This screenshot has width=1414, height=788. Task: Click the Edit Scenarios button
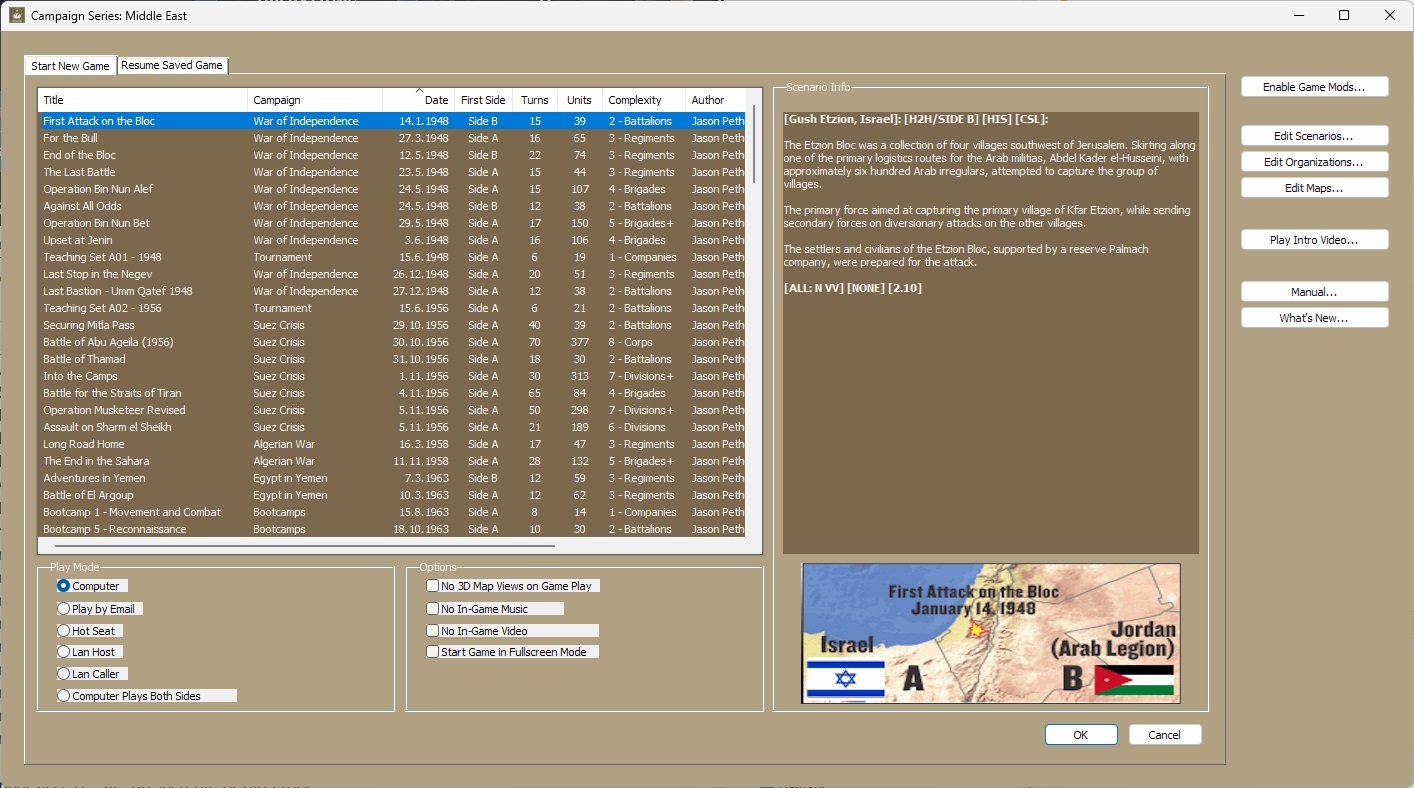[1315, 136]
